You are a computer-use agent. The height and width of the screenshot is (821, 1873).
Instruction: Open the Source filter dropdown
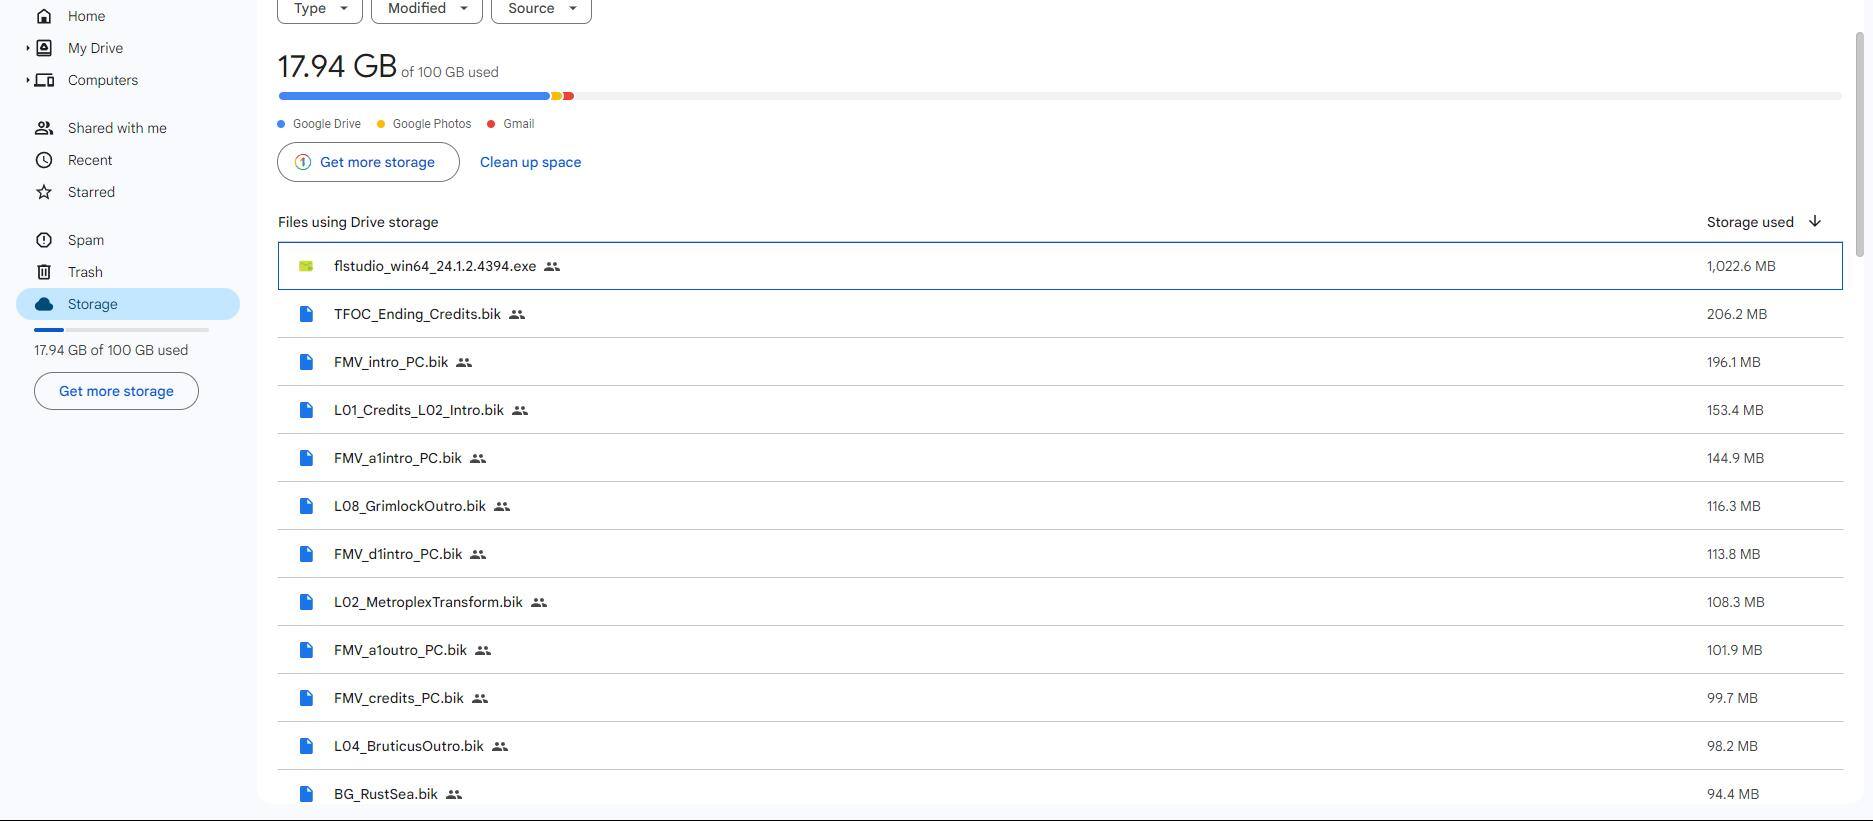pos(540,9)
